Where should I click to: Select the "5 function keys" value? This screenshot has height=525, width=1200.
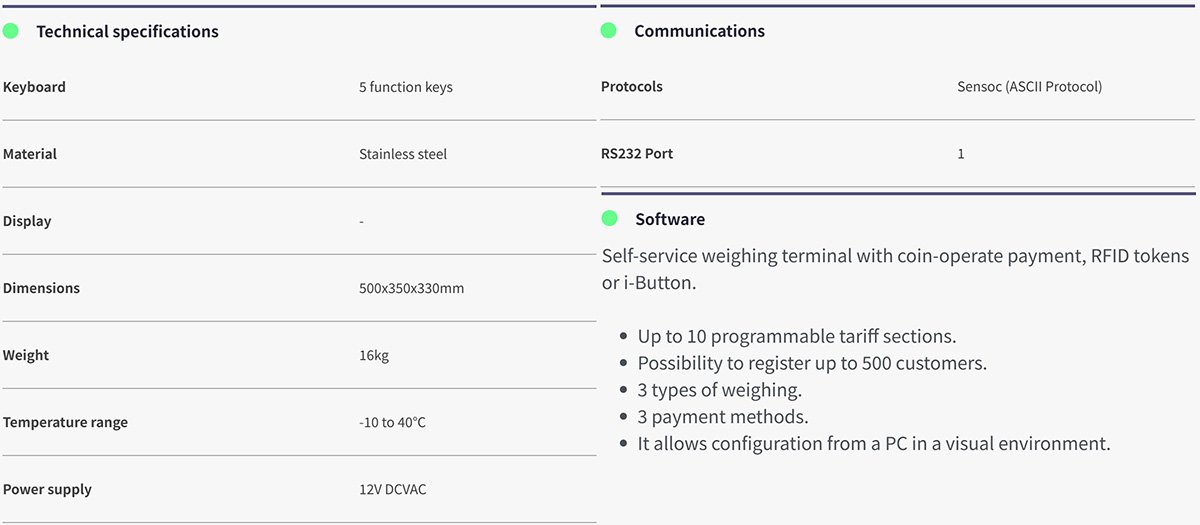[405, 87]
